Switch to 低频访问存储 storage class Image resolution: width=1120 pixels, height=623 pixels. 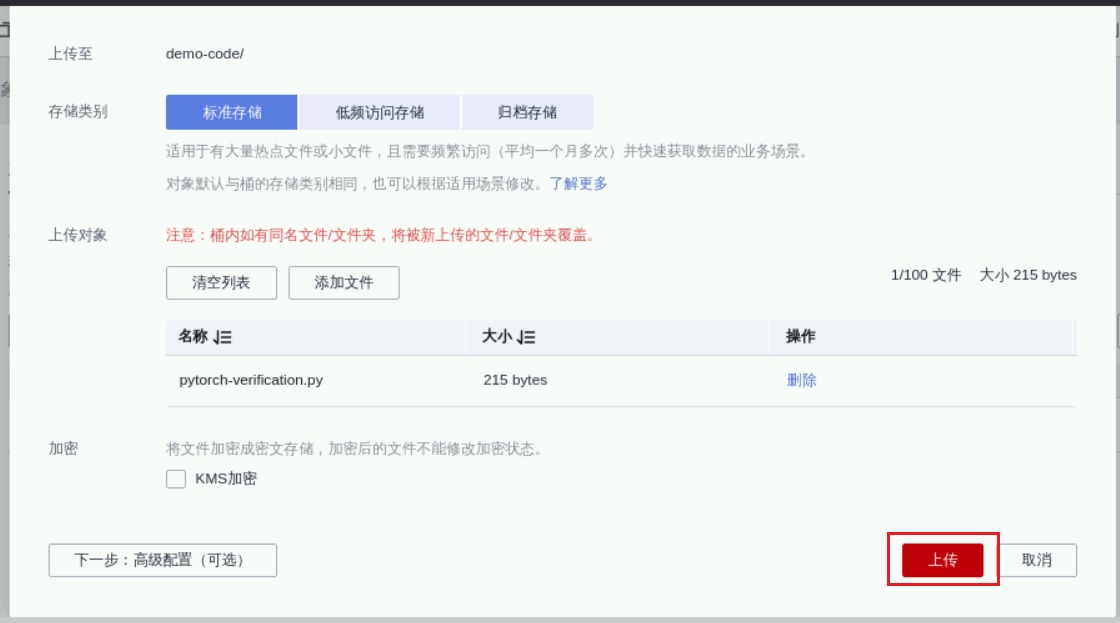click(x=380, y=113)
